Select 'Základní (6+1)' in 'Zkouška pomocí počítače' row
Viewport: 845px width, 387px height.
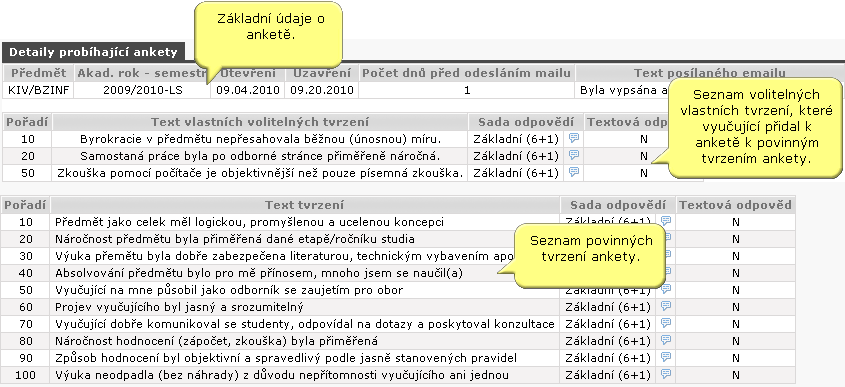pos(516,174)
